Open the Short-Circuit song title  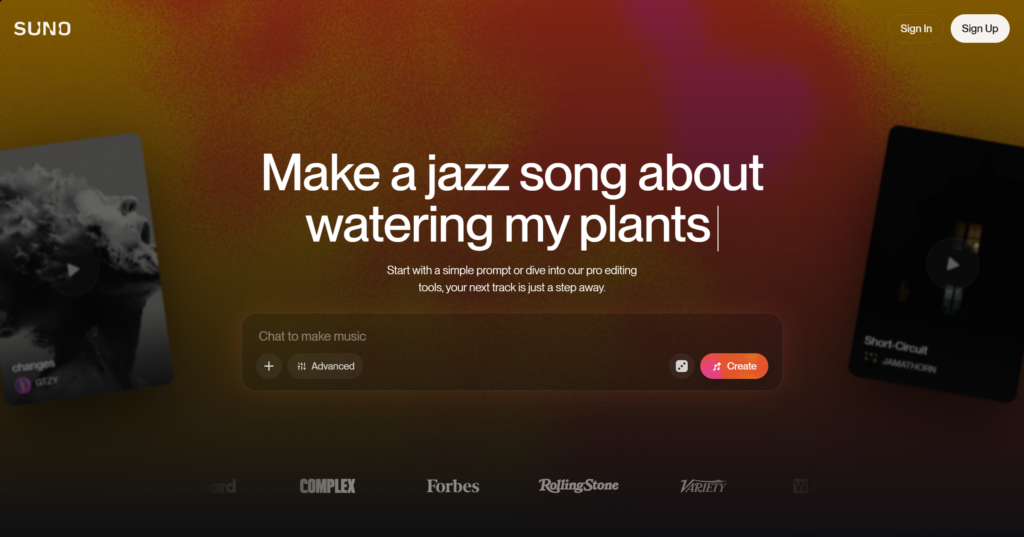click(895, 344)
